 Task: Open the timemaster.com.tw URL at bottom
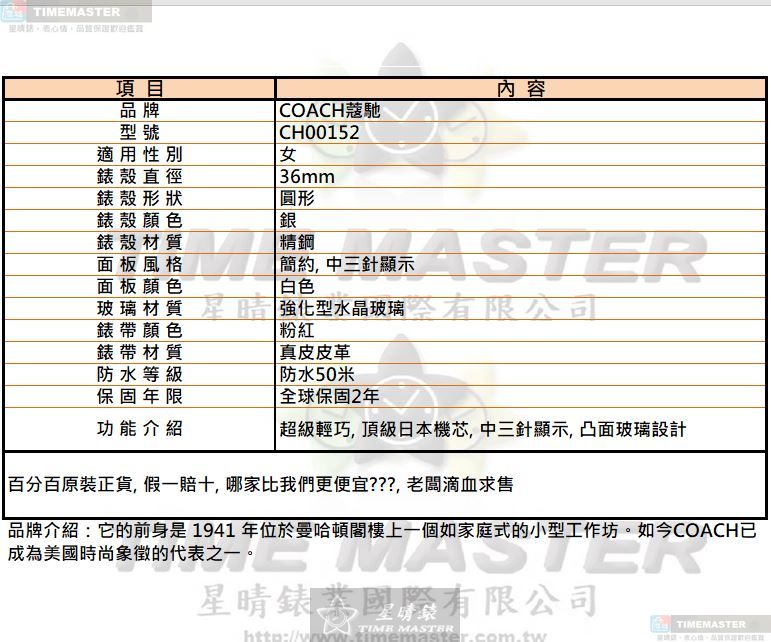coord(385,635)
